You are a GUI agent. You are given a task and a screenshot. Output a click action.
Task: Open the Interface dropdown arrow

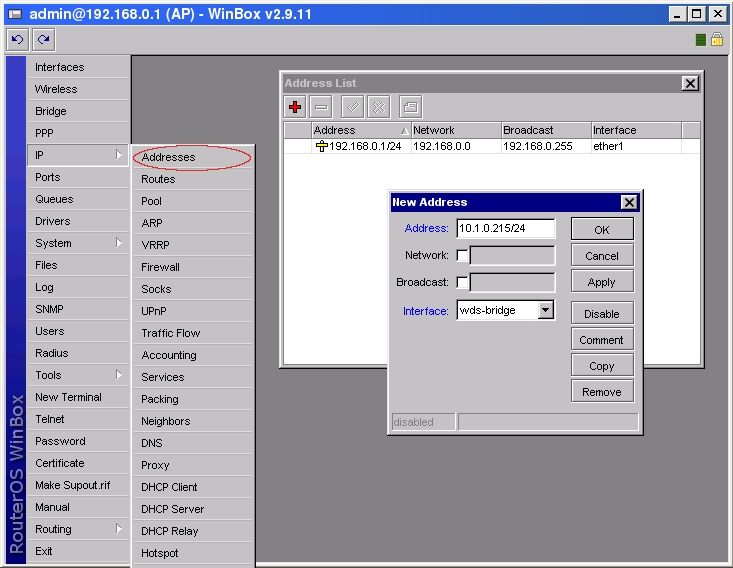point(546,310)
